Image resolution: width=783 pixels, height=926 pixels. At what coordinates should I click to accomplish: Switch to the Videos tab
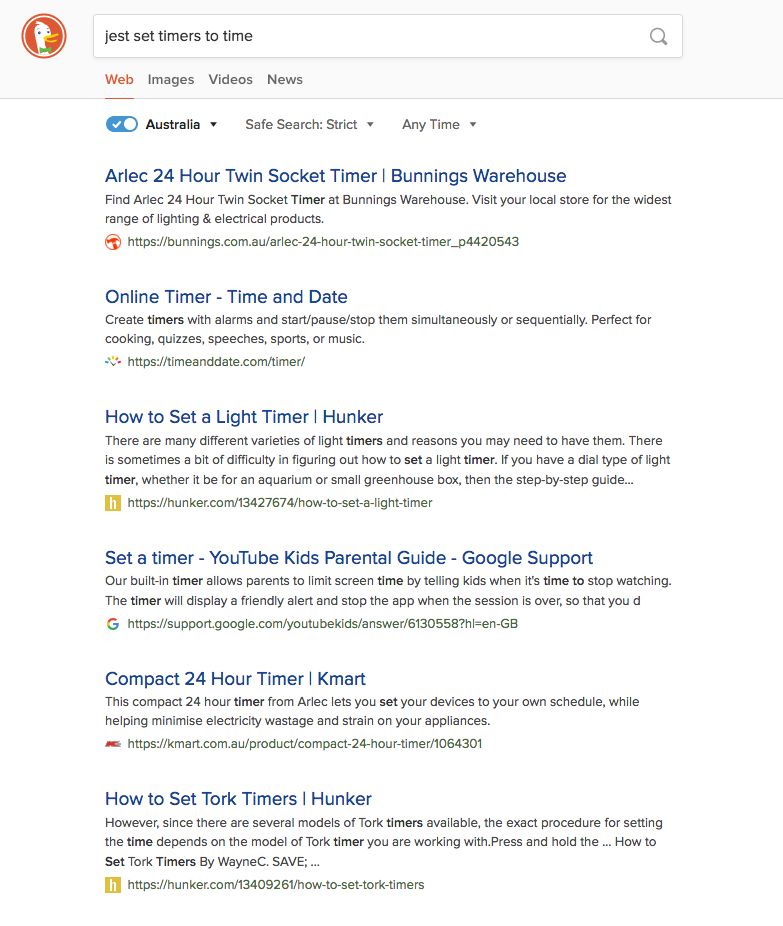click(x=230, y=79)
